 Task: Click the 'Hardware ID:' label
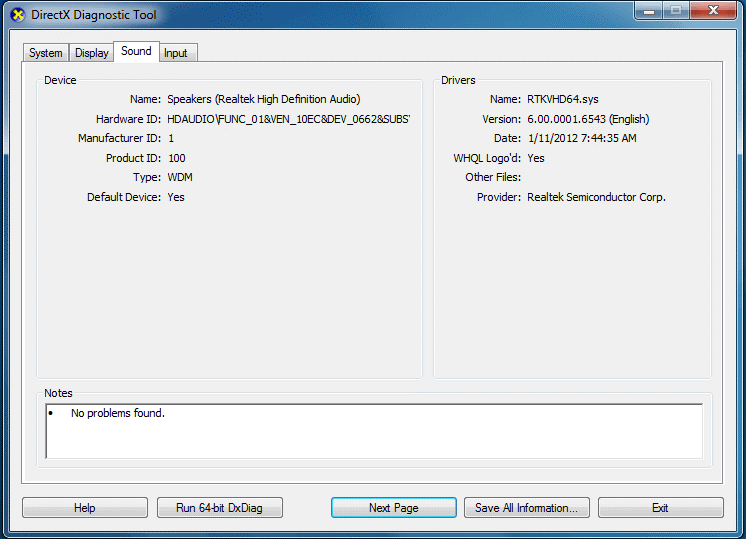coord(128,119)
